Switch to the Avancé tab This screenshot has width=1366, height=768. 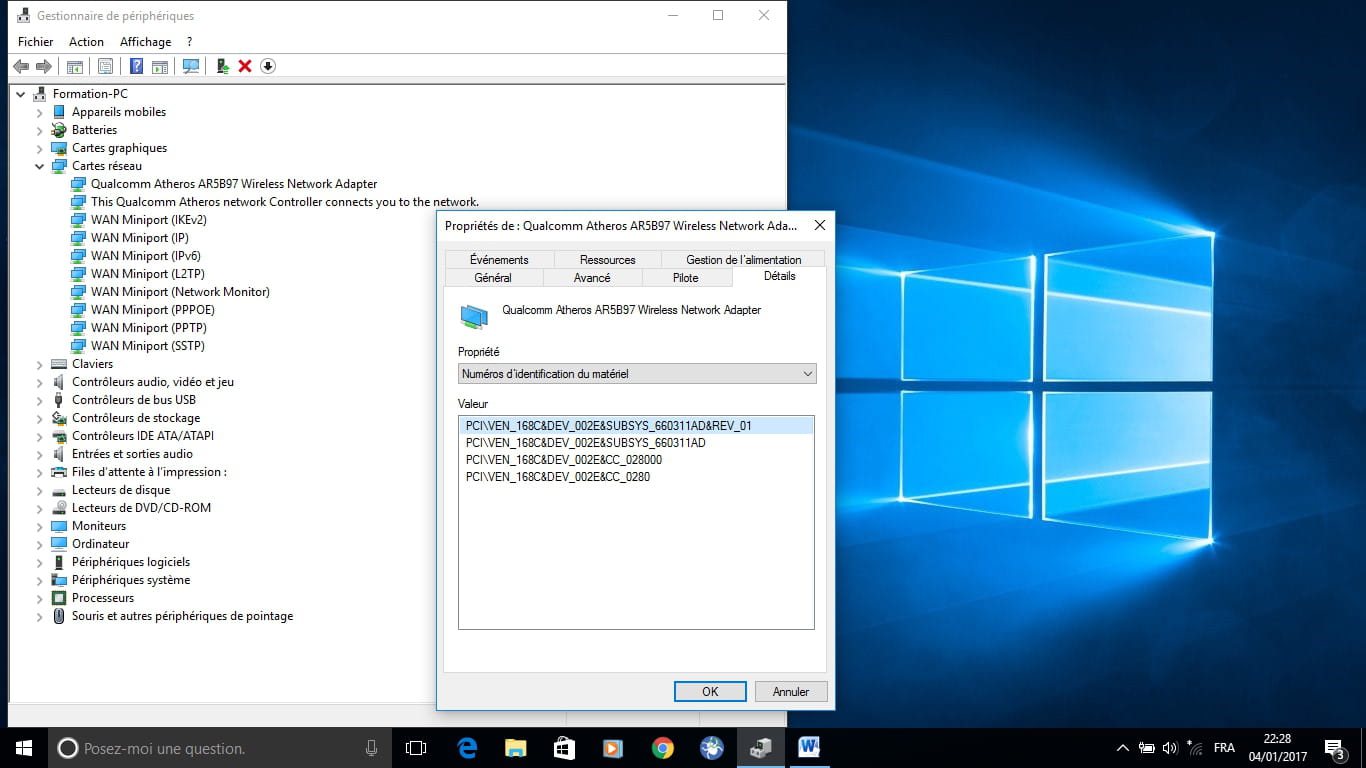pyautogui.click(x=592, y=278)
